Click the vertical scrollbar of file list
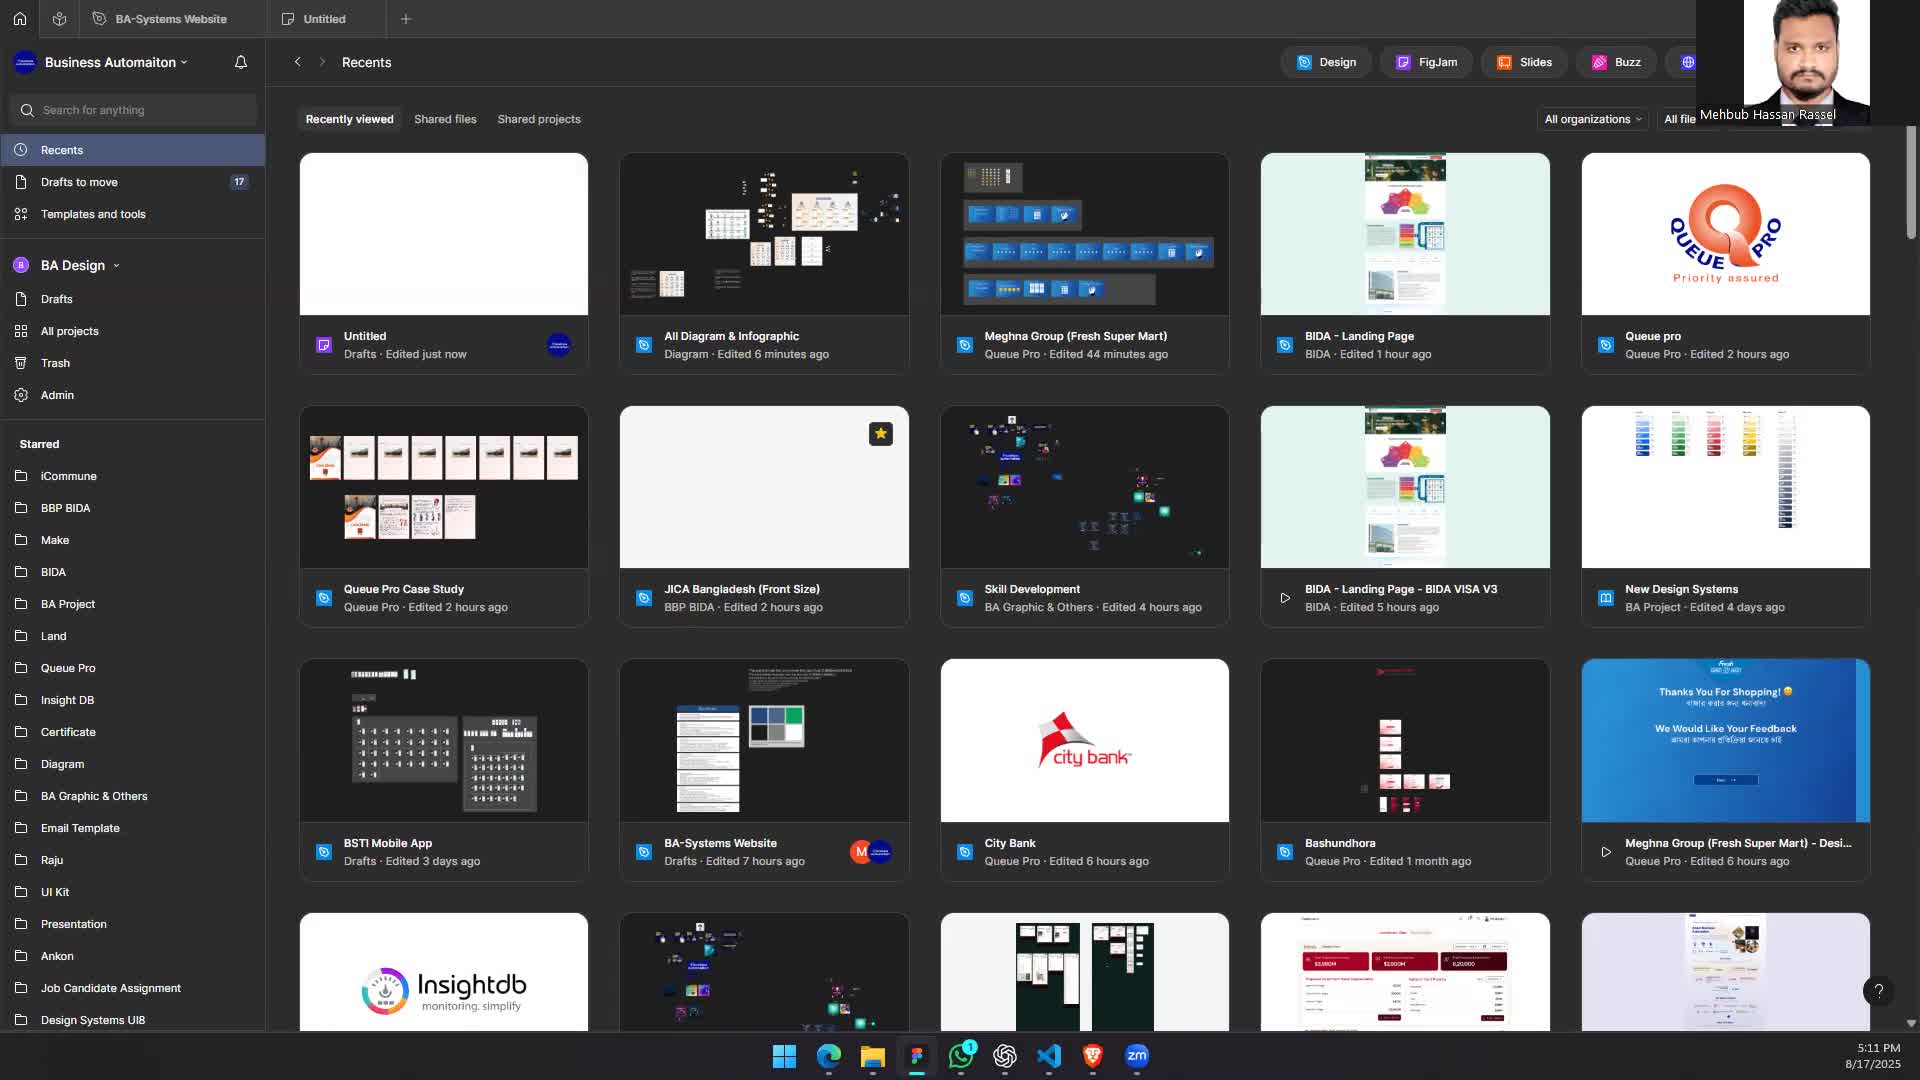 pyautogui.click(x=1911, y=182)
